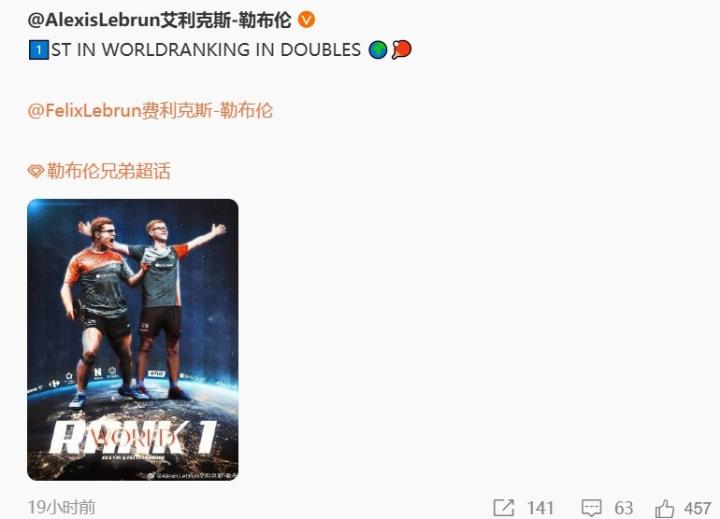Click the watermark on poster image
720x519 pixels.
point(193,476)
